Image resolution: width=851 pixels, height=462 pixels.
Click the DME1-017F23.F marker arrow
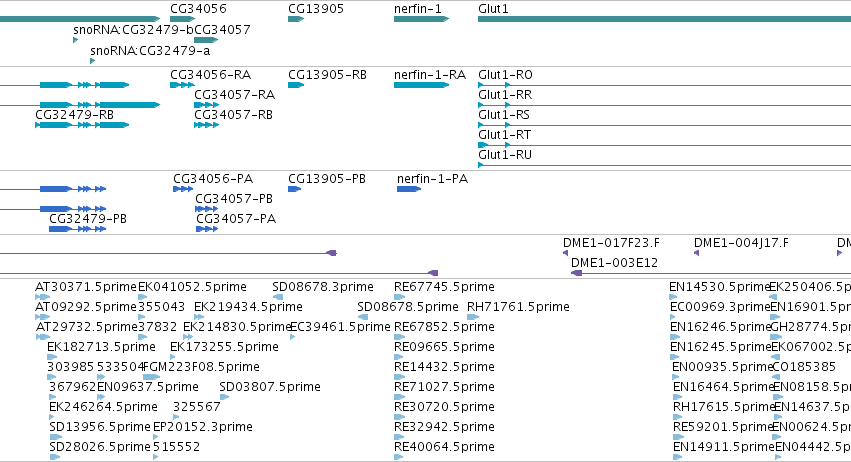point(566,253)
